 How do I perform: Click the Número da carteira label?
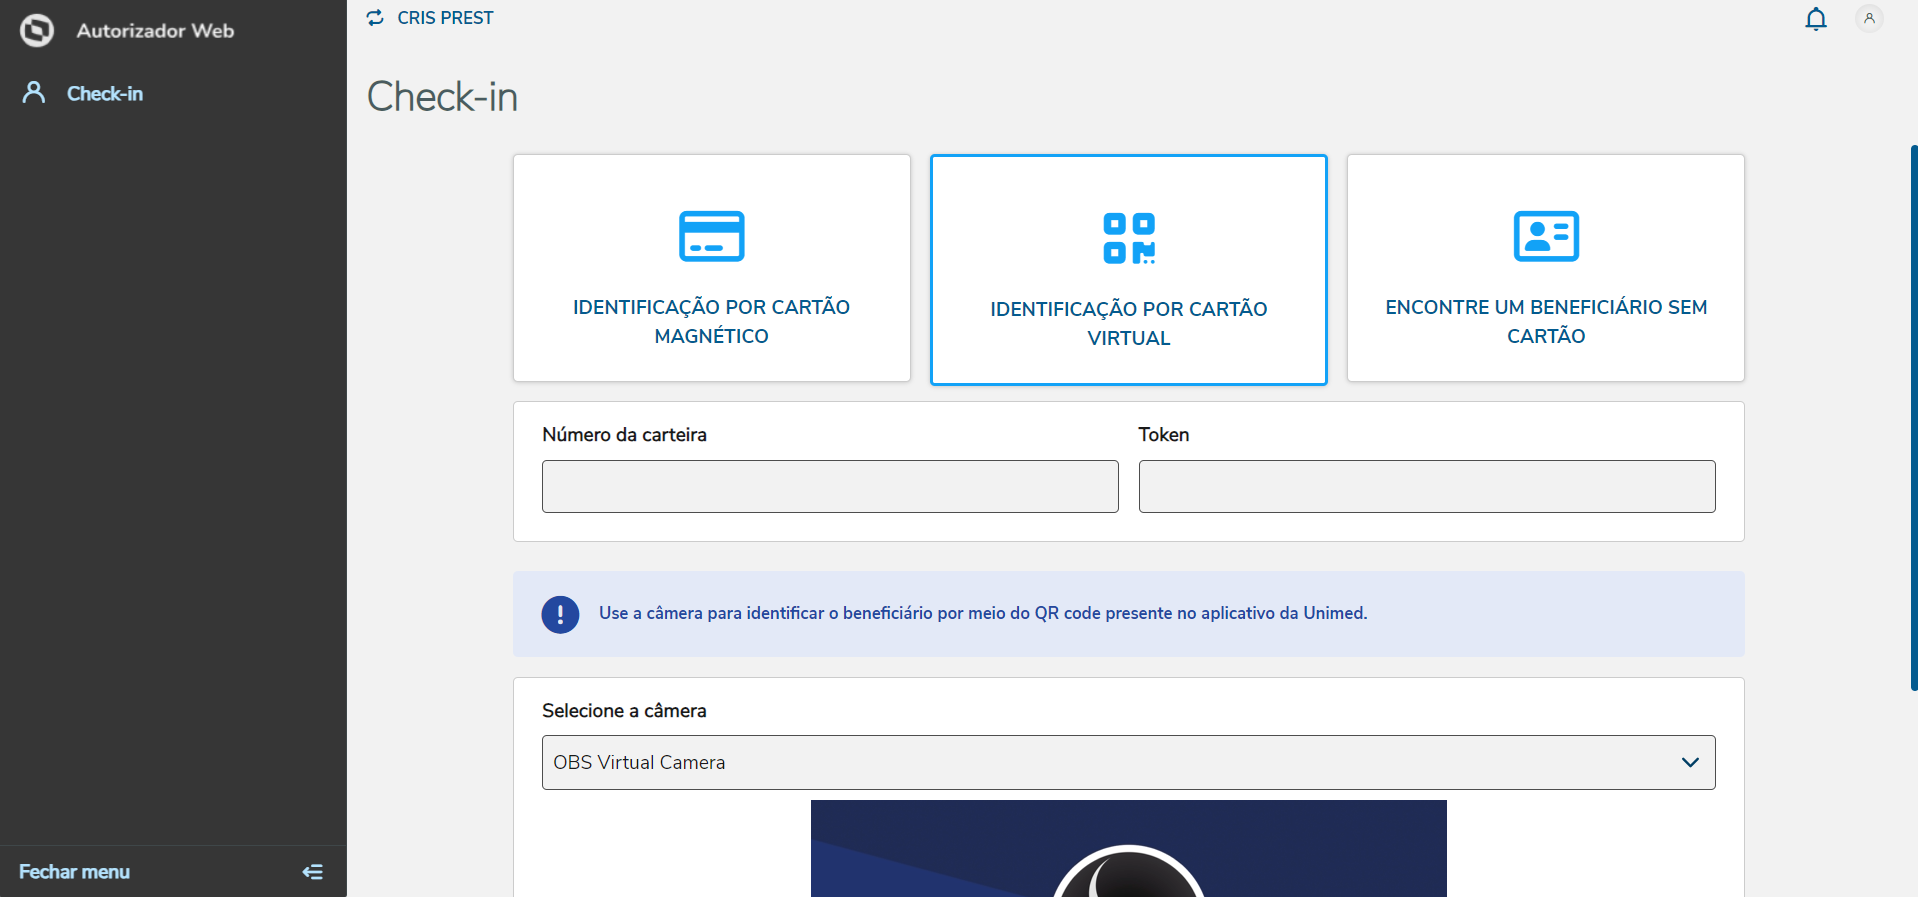tap(624, 434)
